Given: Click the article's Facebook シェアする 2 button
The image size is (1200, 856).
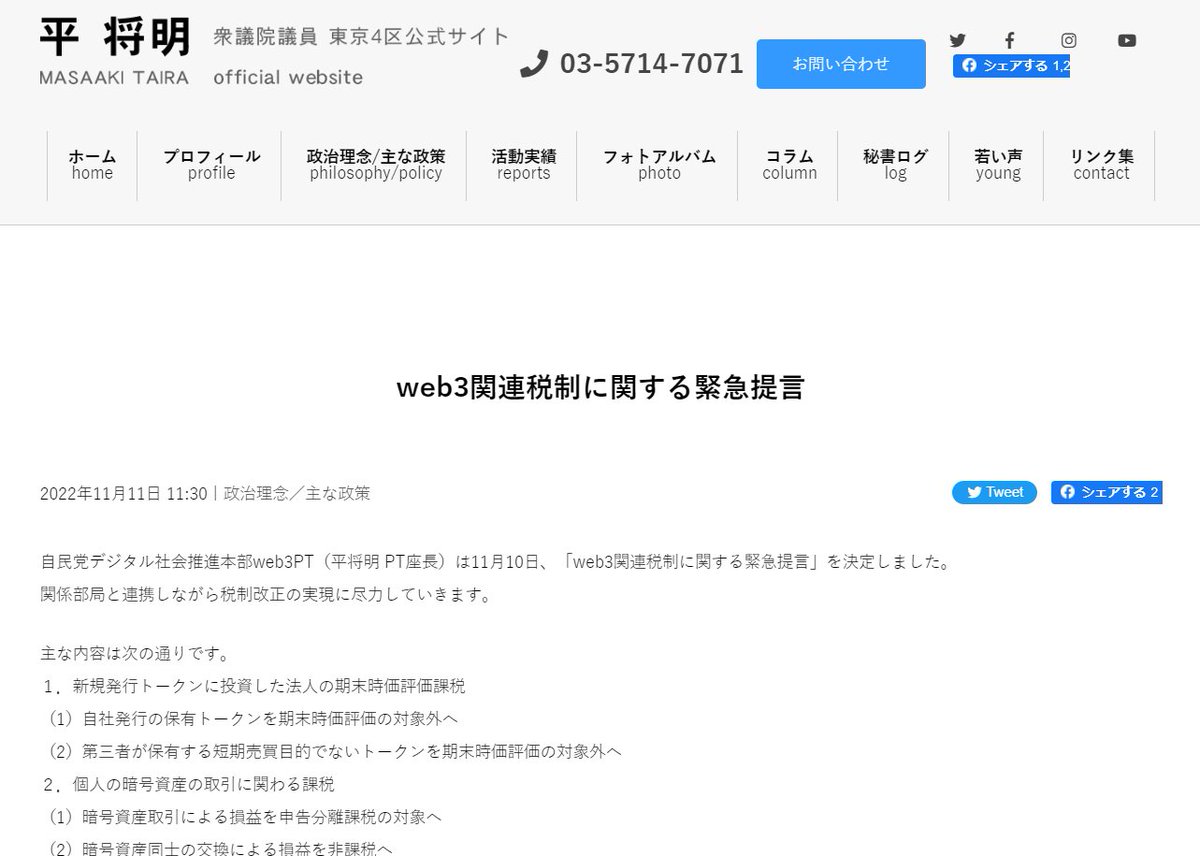Looking at the screenshot, I should point(1106,492).
